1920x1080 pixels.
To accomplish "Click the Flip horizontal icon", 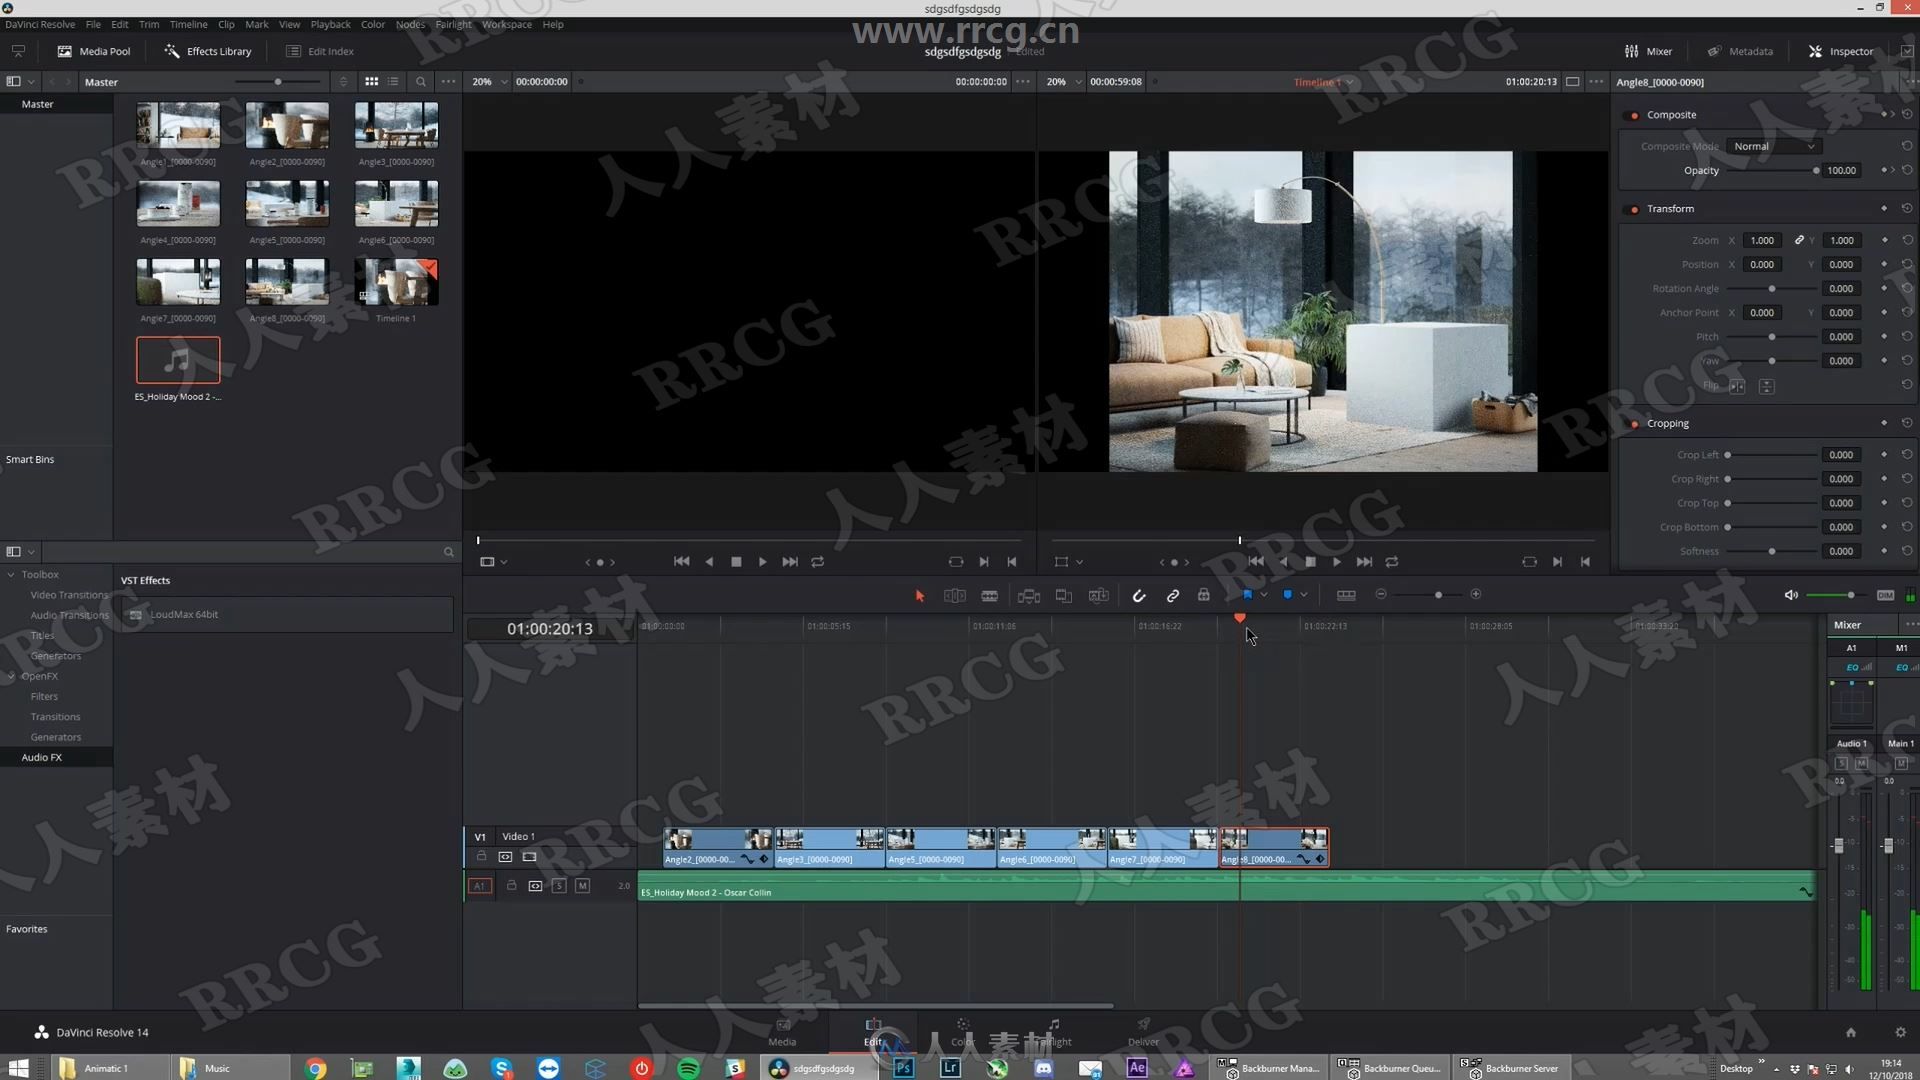I will (x=1738, y=386).
